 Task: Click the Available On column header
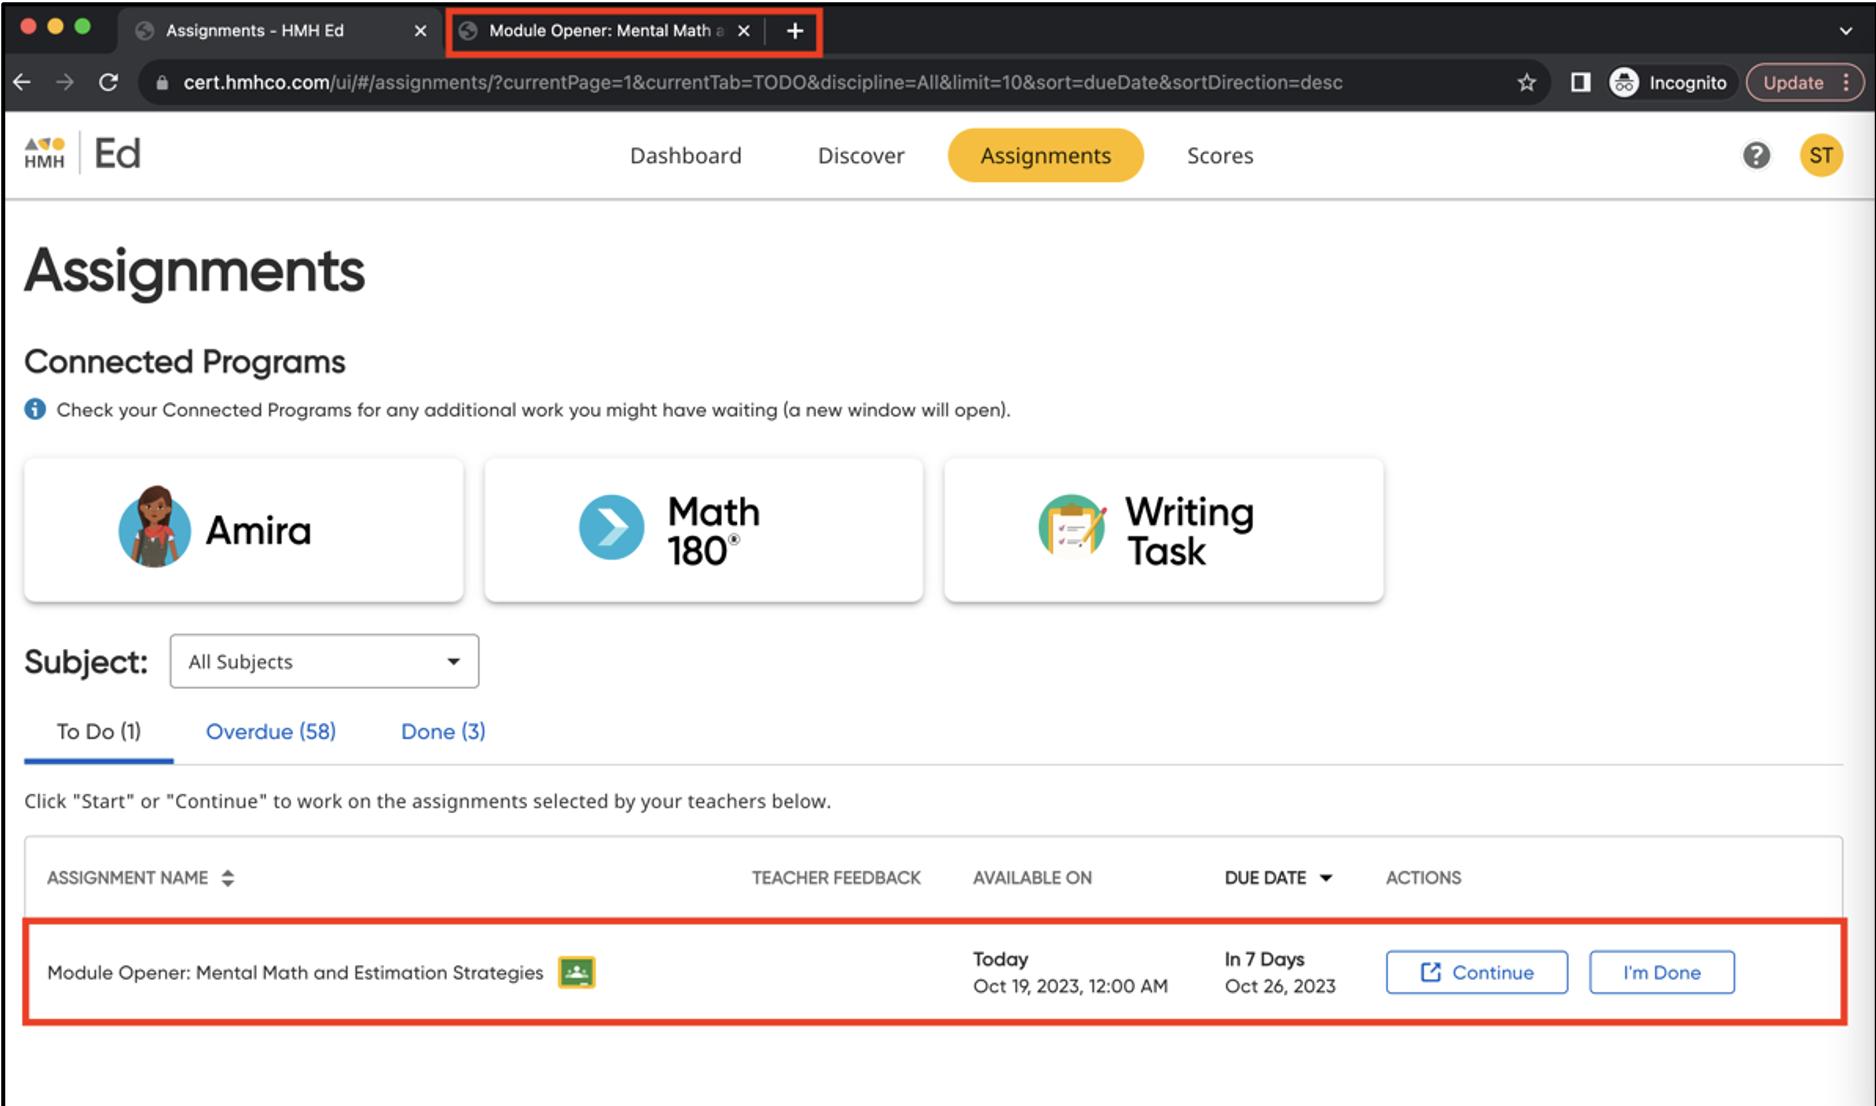(1032, 878)
